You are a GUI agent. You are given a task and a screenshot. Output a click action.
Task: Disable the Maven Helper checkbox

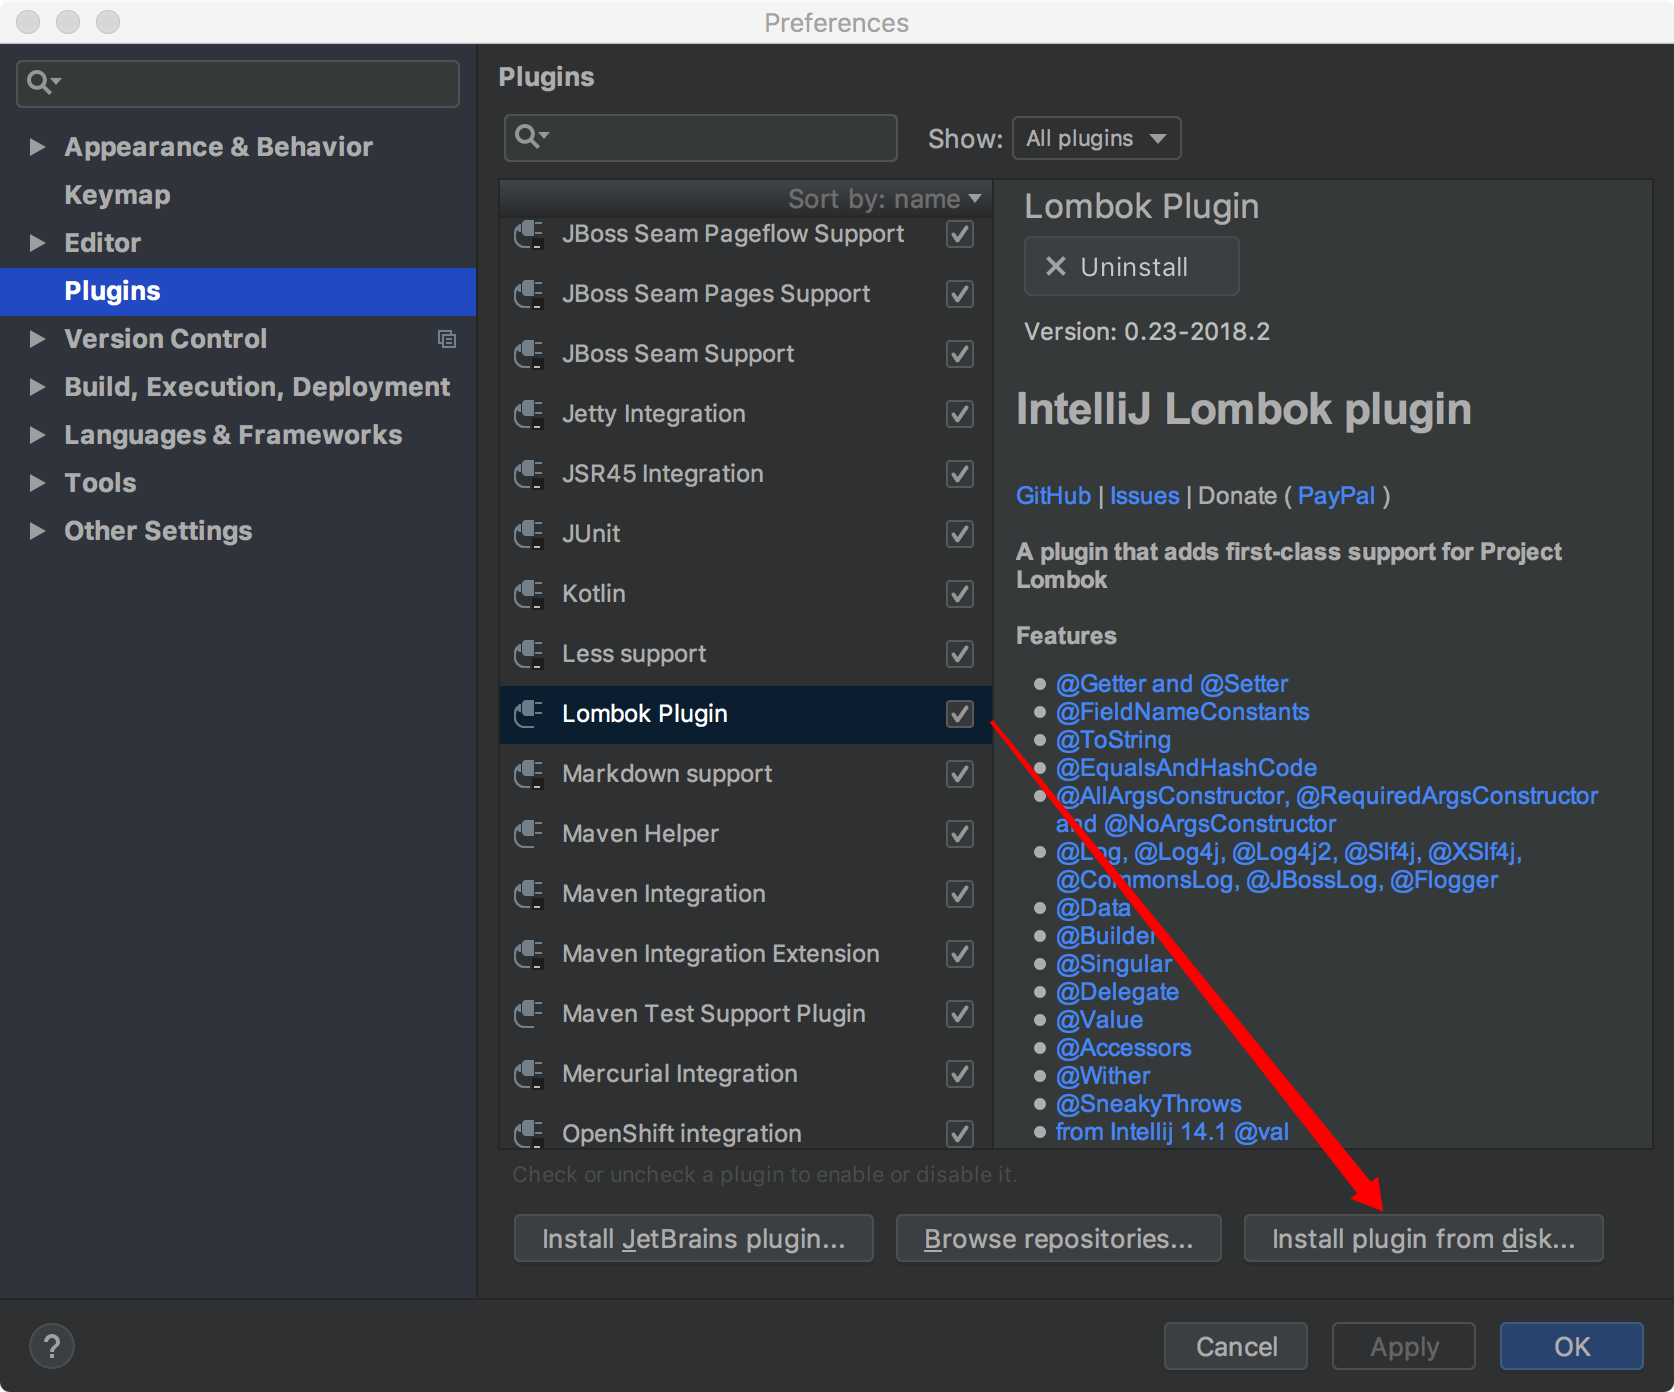960,834
